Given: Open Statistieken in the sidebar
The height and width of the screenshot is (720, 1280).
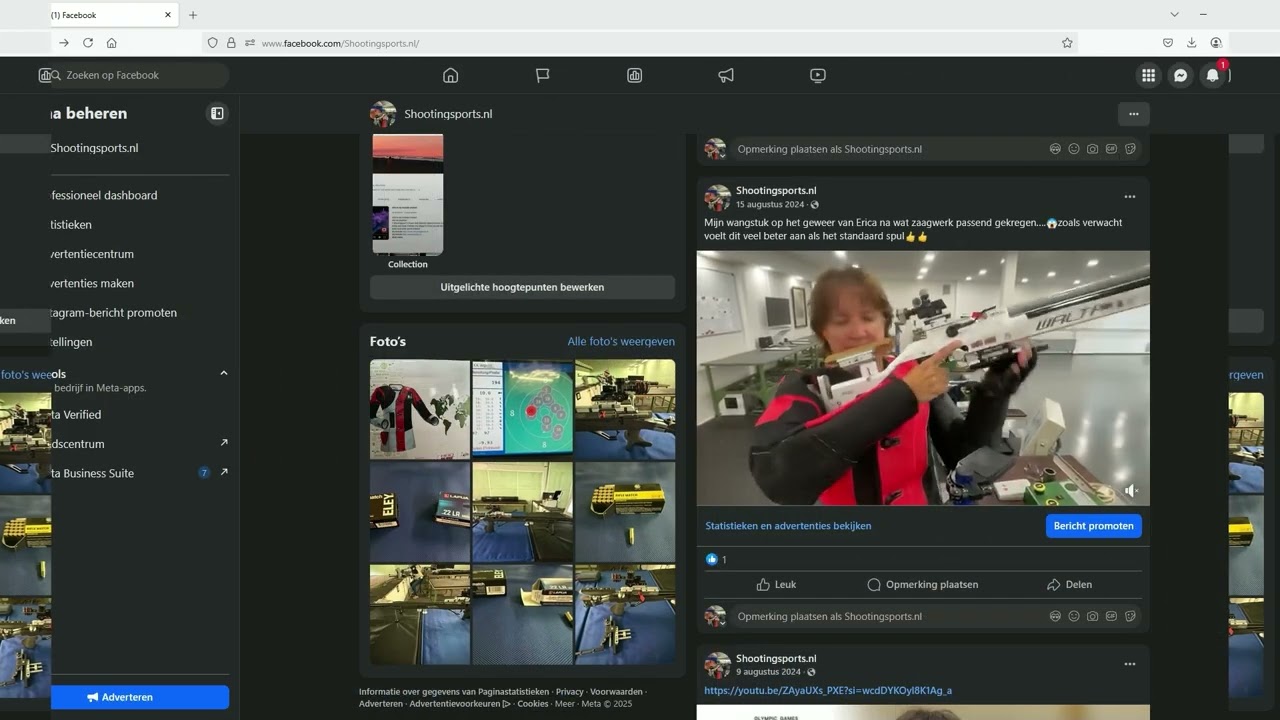Looking at the screenshot, I should (71, 225).
